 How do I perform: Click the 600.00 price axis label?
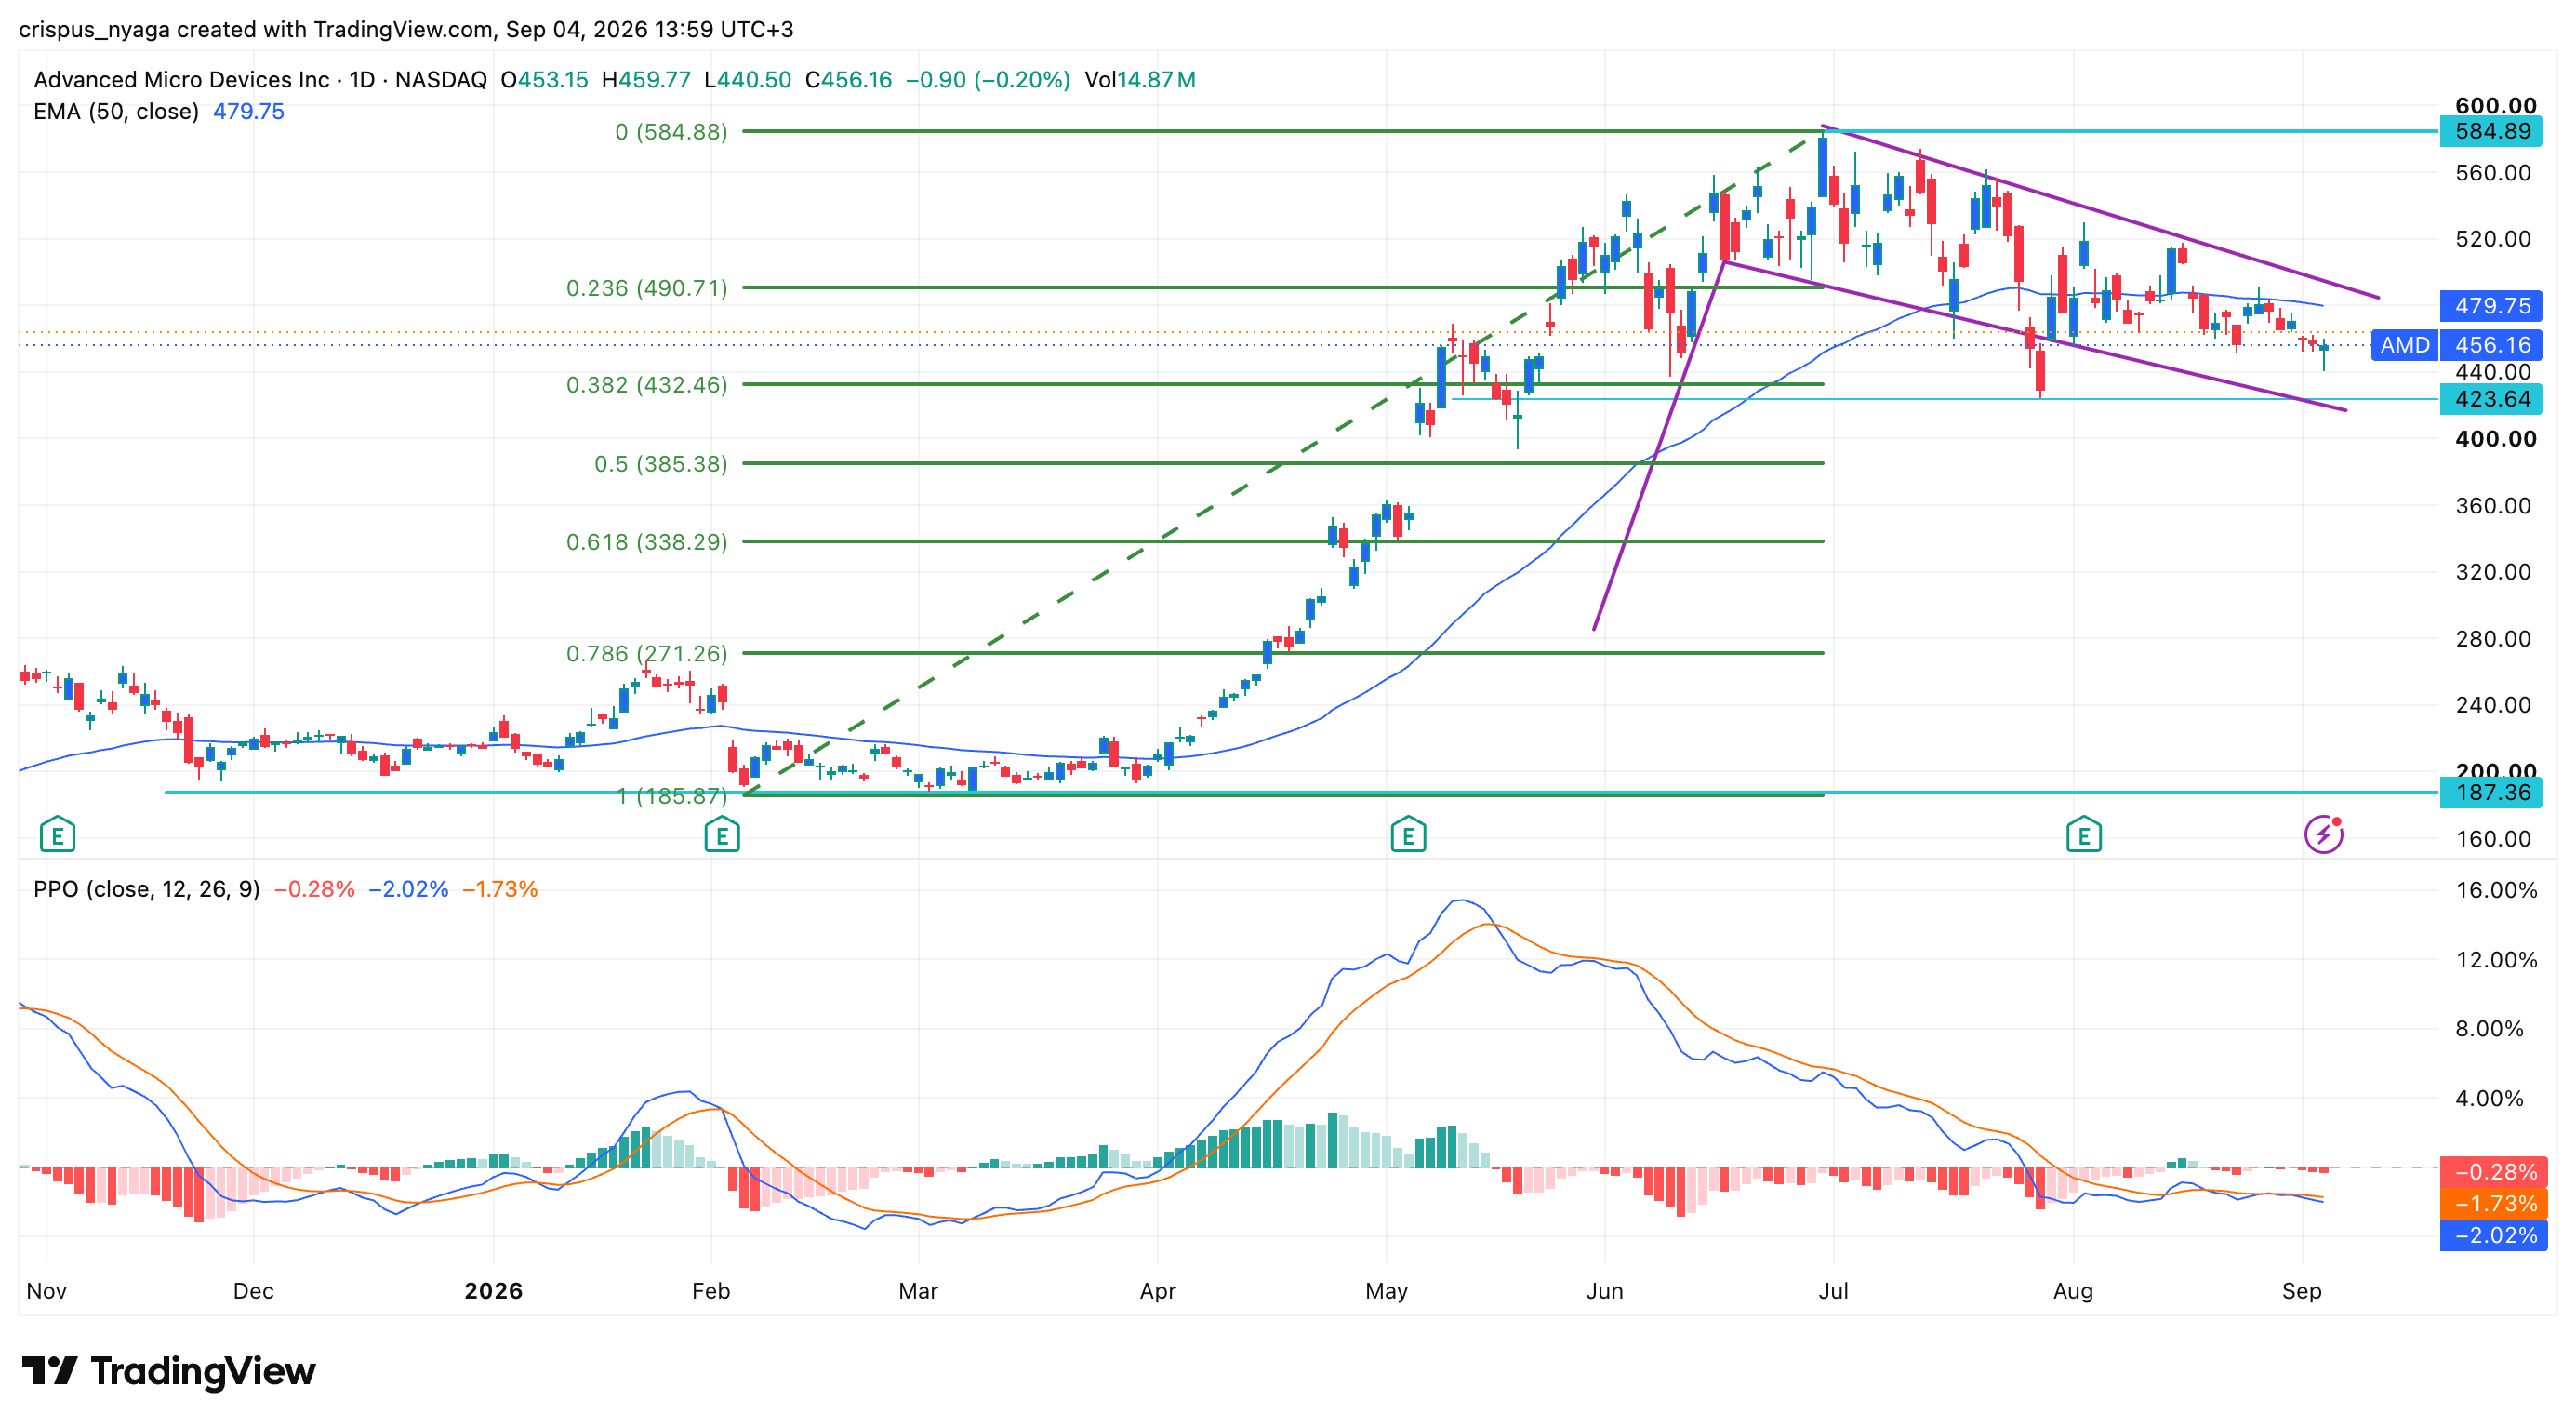pyautogui.click(x=2495, y=106)
